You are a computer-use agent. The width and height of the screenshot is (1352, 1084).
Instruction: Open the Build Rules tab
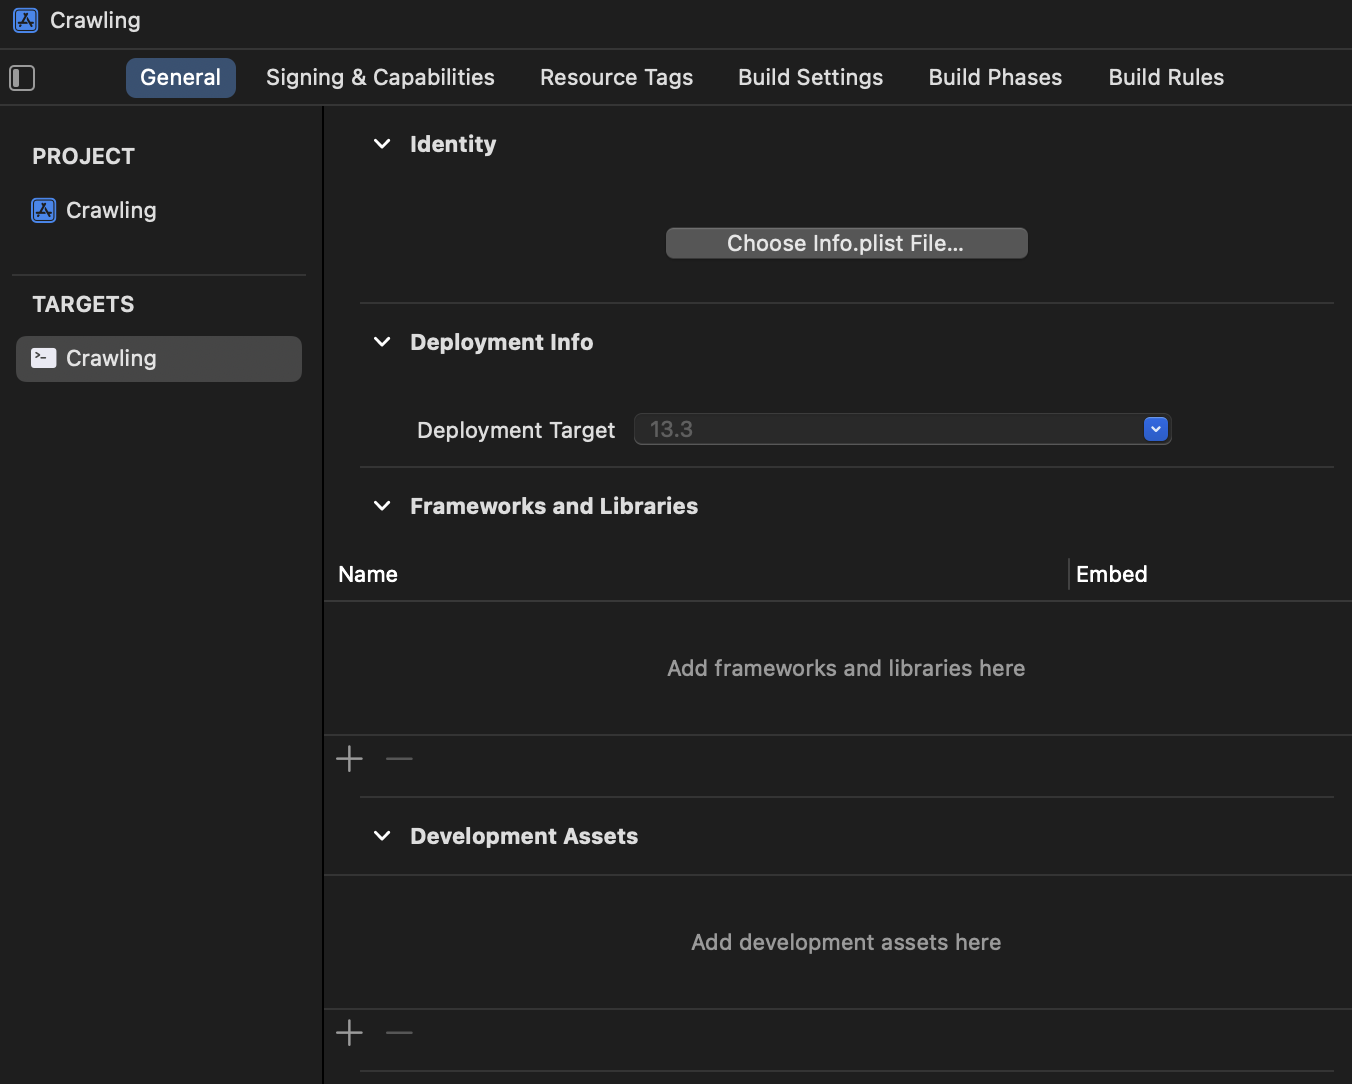[x=1166, y=78]
